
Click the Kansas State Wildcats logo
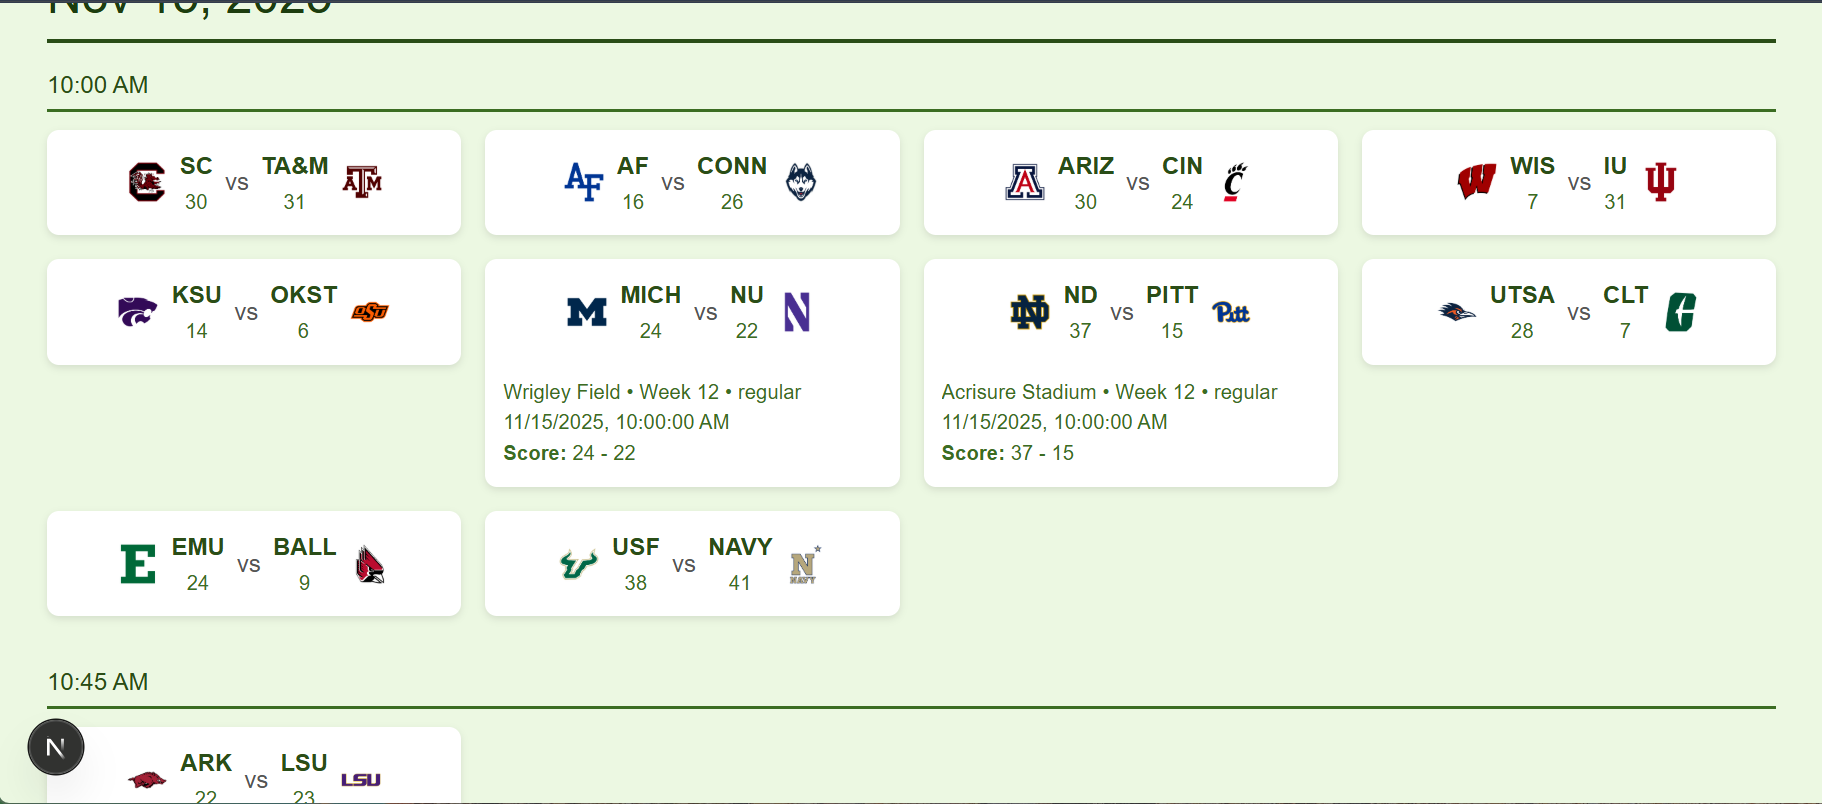[x=137, y=311]
